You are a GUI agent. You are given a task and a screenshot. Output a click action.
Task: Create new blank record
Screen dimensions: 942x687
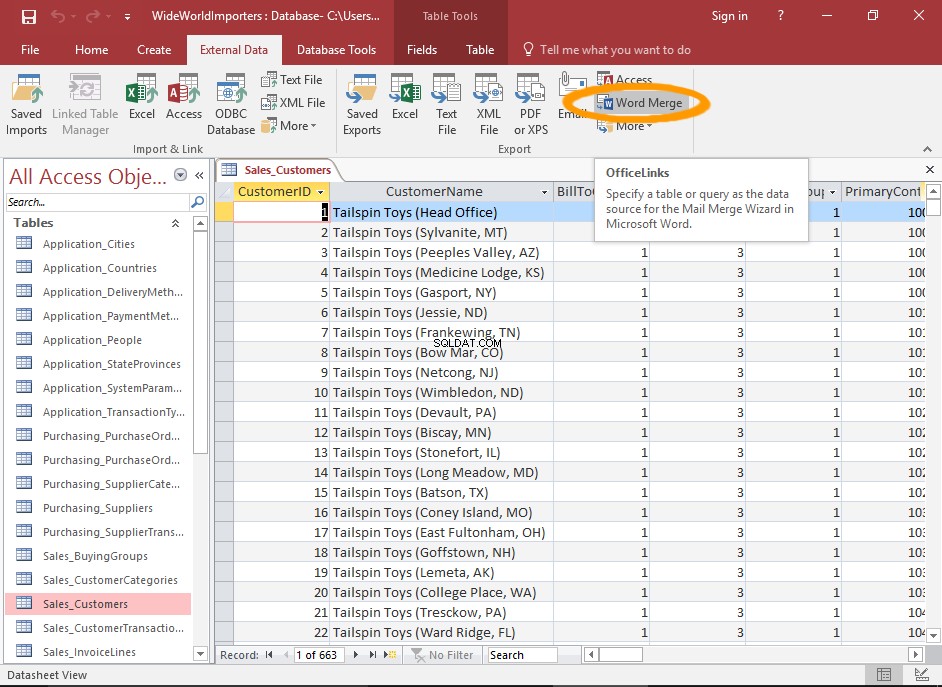[390, 655]
